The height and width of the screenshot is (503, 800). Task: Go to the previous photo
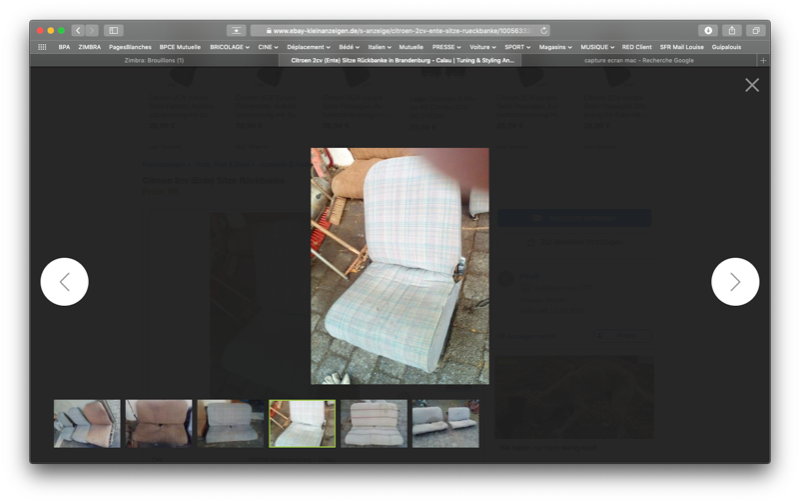(65, 282)
